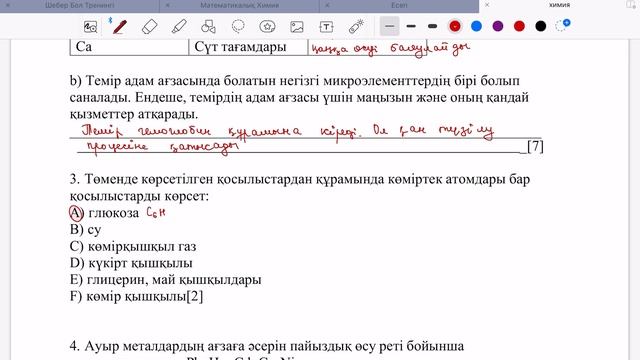Select the handwriting zoom window tool
The image size is (640, 360).
pyautogui.click(x=90, y=27)
